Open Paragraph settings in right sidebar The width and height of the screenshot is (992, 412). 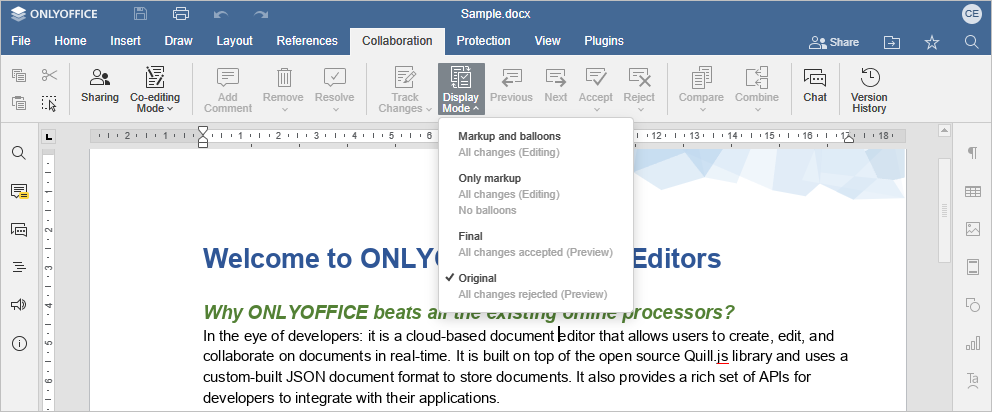point(973,153)
